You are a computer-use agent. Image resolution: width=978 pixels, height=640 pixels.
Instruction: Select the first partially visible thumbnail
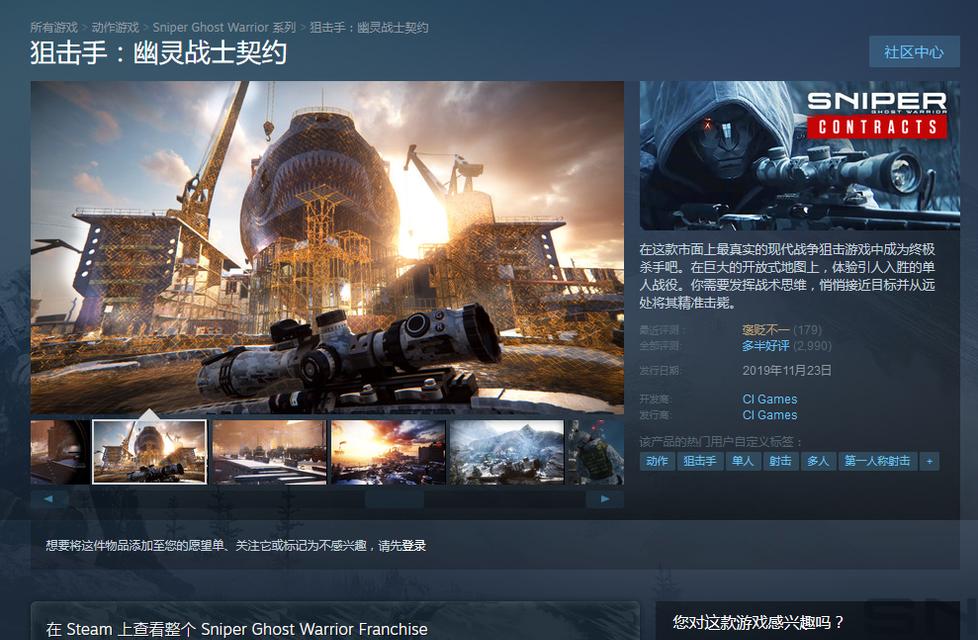60,452
